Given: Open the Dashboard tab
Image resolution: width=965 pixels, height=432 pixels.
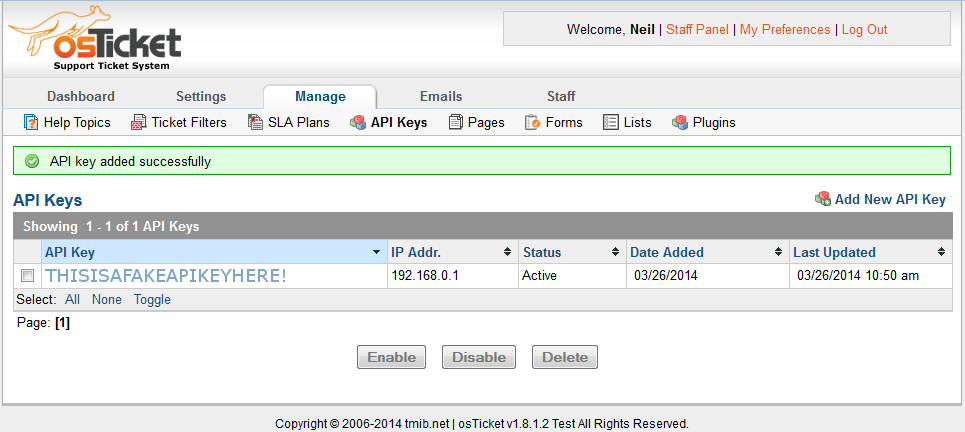Looking at the screenshot, I should [x=81, y=97].
